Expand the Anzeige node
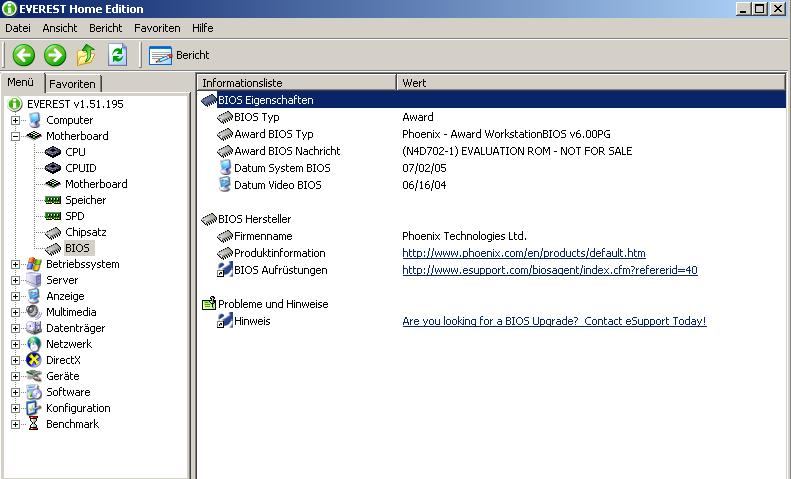The width and height of the screenshot is (791, 479). (x=15, y=296)
